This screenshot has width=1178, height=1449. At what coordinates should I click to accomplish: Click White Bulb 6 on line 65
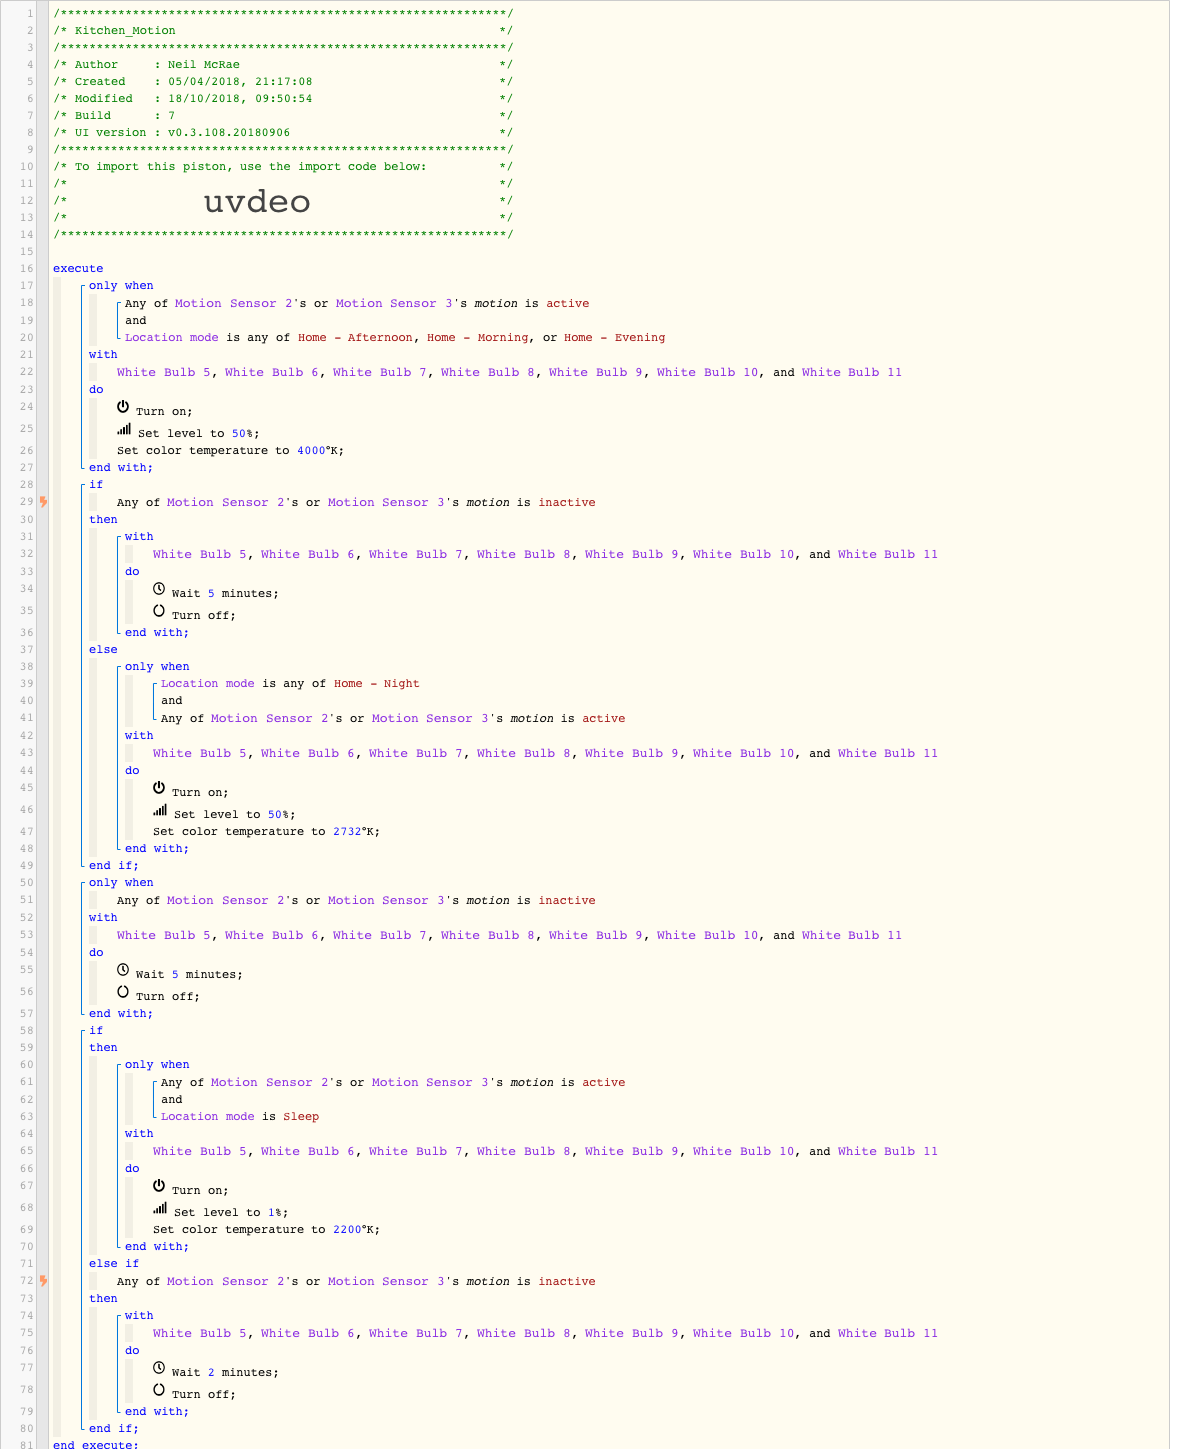[308, 1152]
